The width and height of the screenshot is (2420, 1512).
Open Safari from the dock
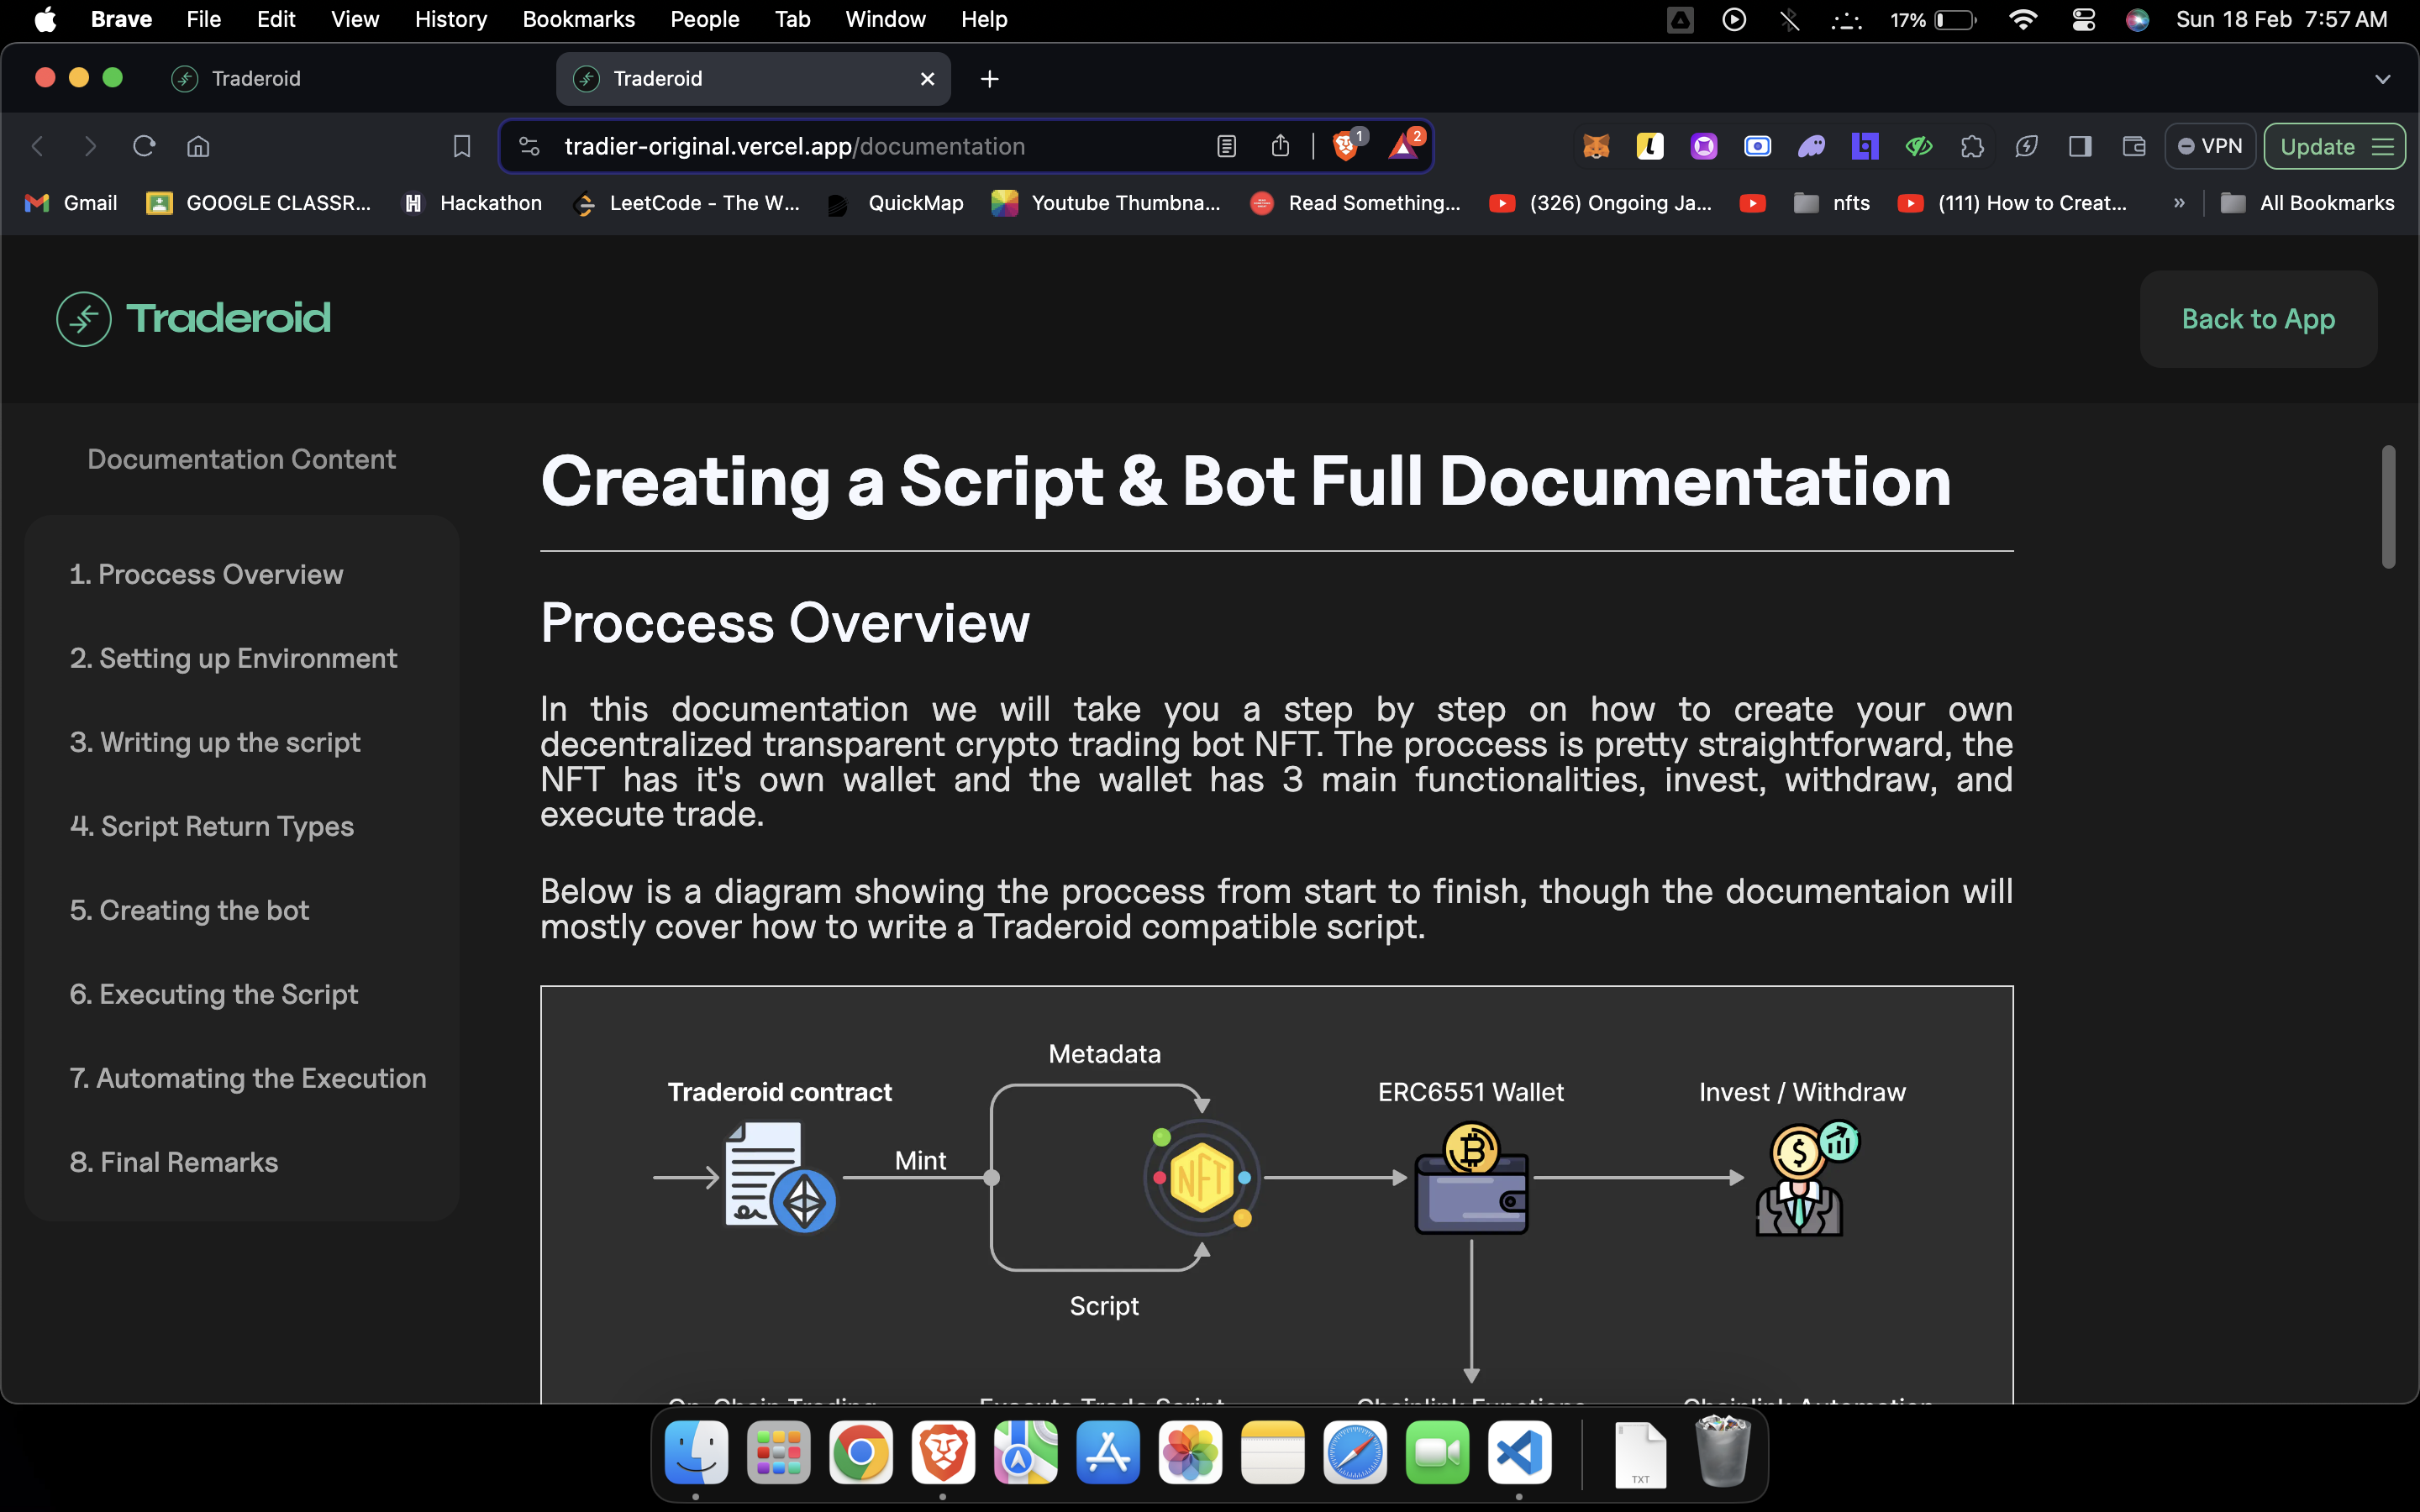tap(1355, 1452)
